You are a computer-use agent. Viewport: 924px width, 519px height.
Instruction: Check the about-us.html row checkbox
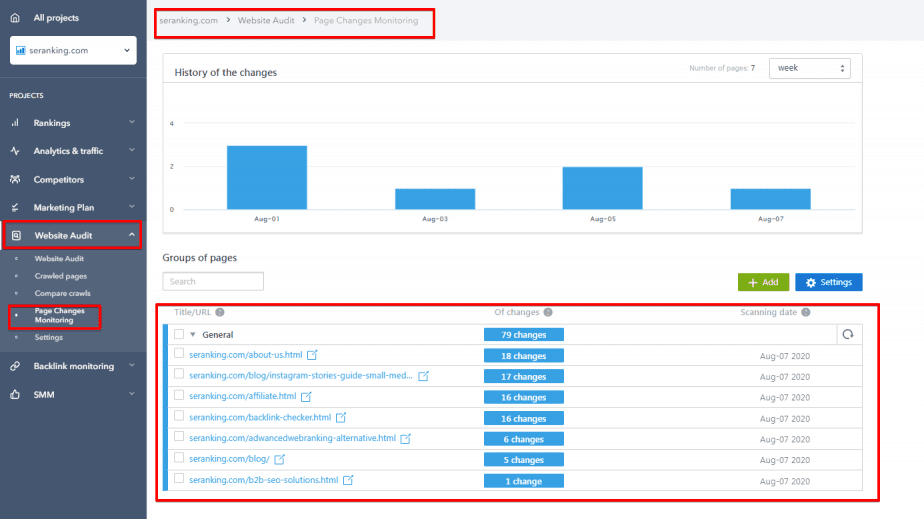179,353
